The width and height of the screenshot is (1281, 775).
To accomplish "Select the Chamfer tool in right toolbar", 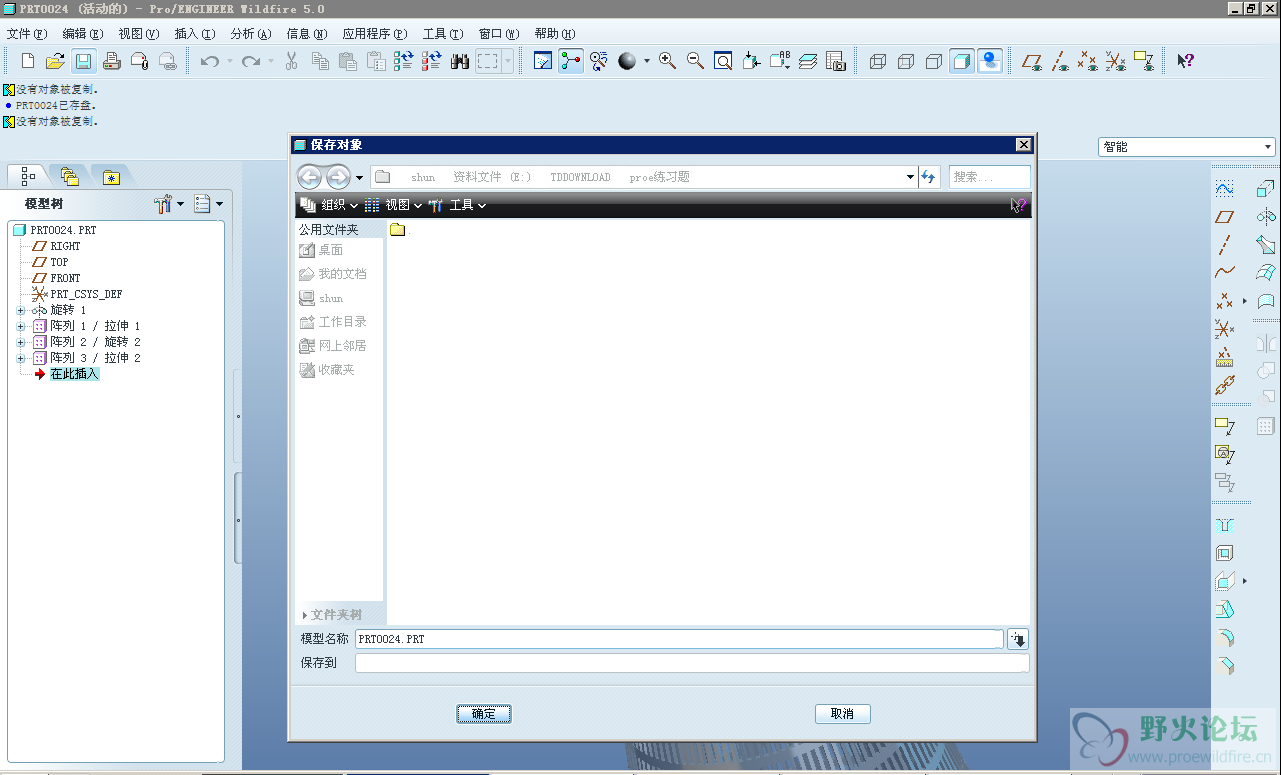I will (x=1224, y=665).
